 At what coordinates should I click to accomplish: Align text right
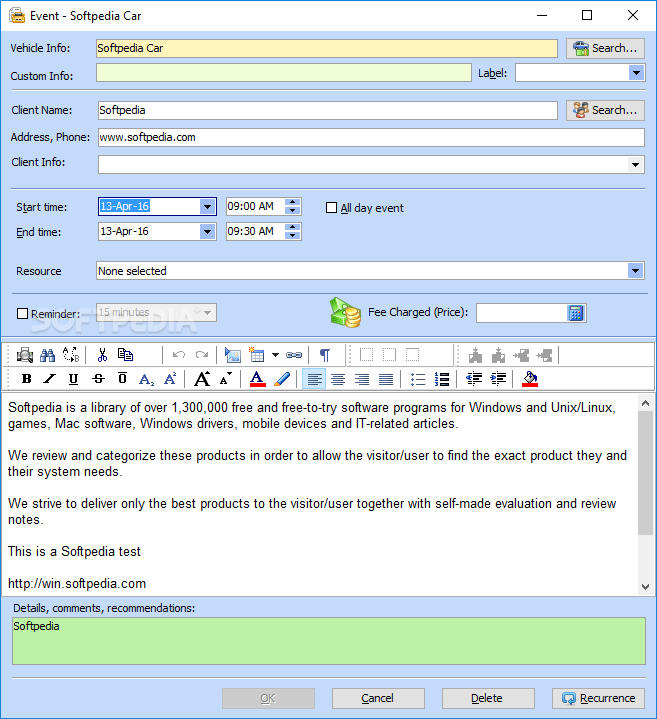(x=362, y=380)
